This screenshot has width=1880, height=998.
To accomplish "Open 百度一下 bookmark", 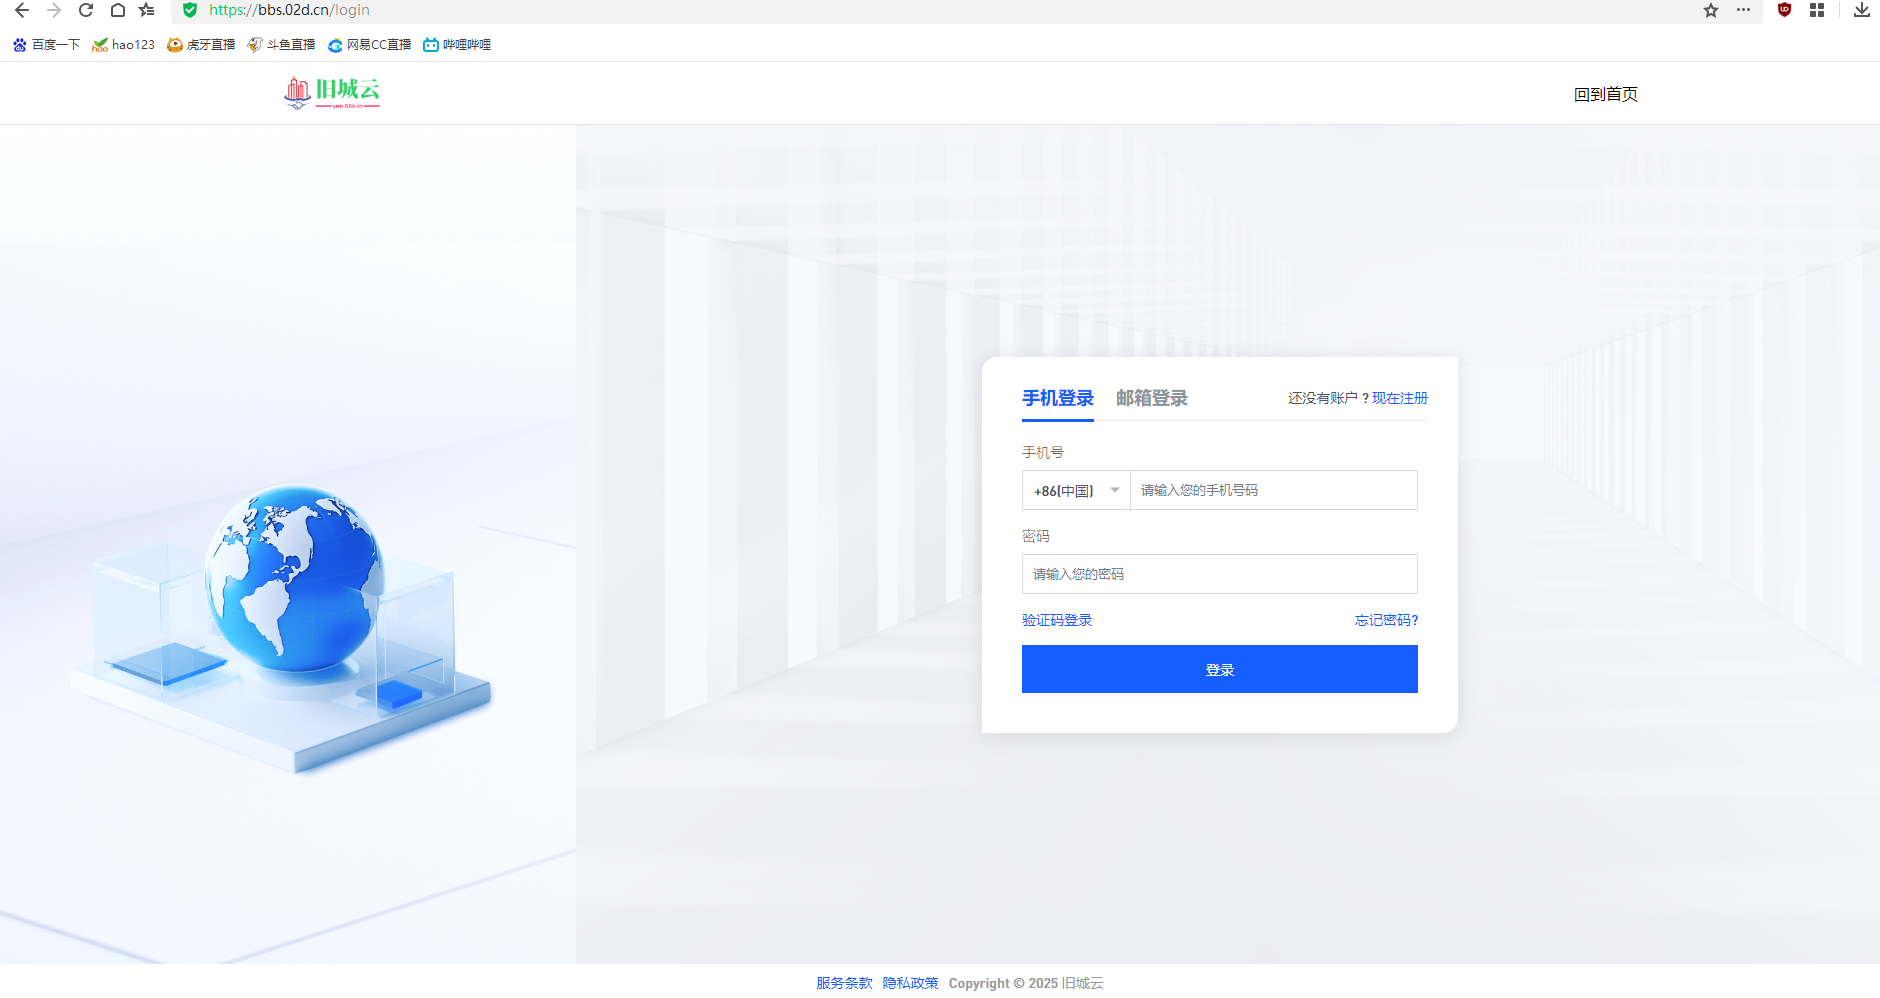I will pos(46,45).
